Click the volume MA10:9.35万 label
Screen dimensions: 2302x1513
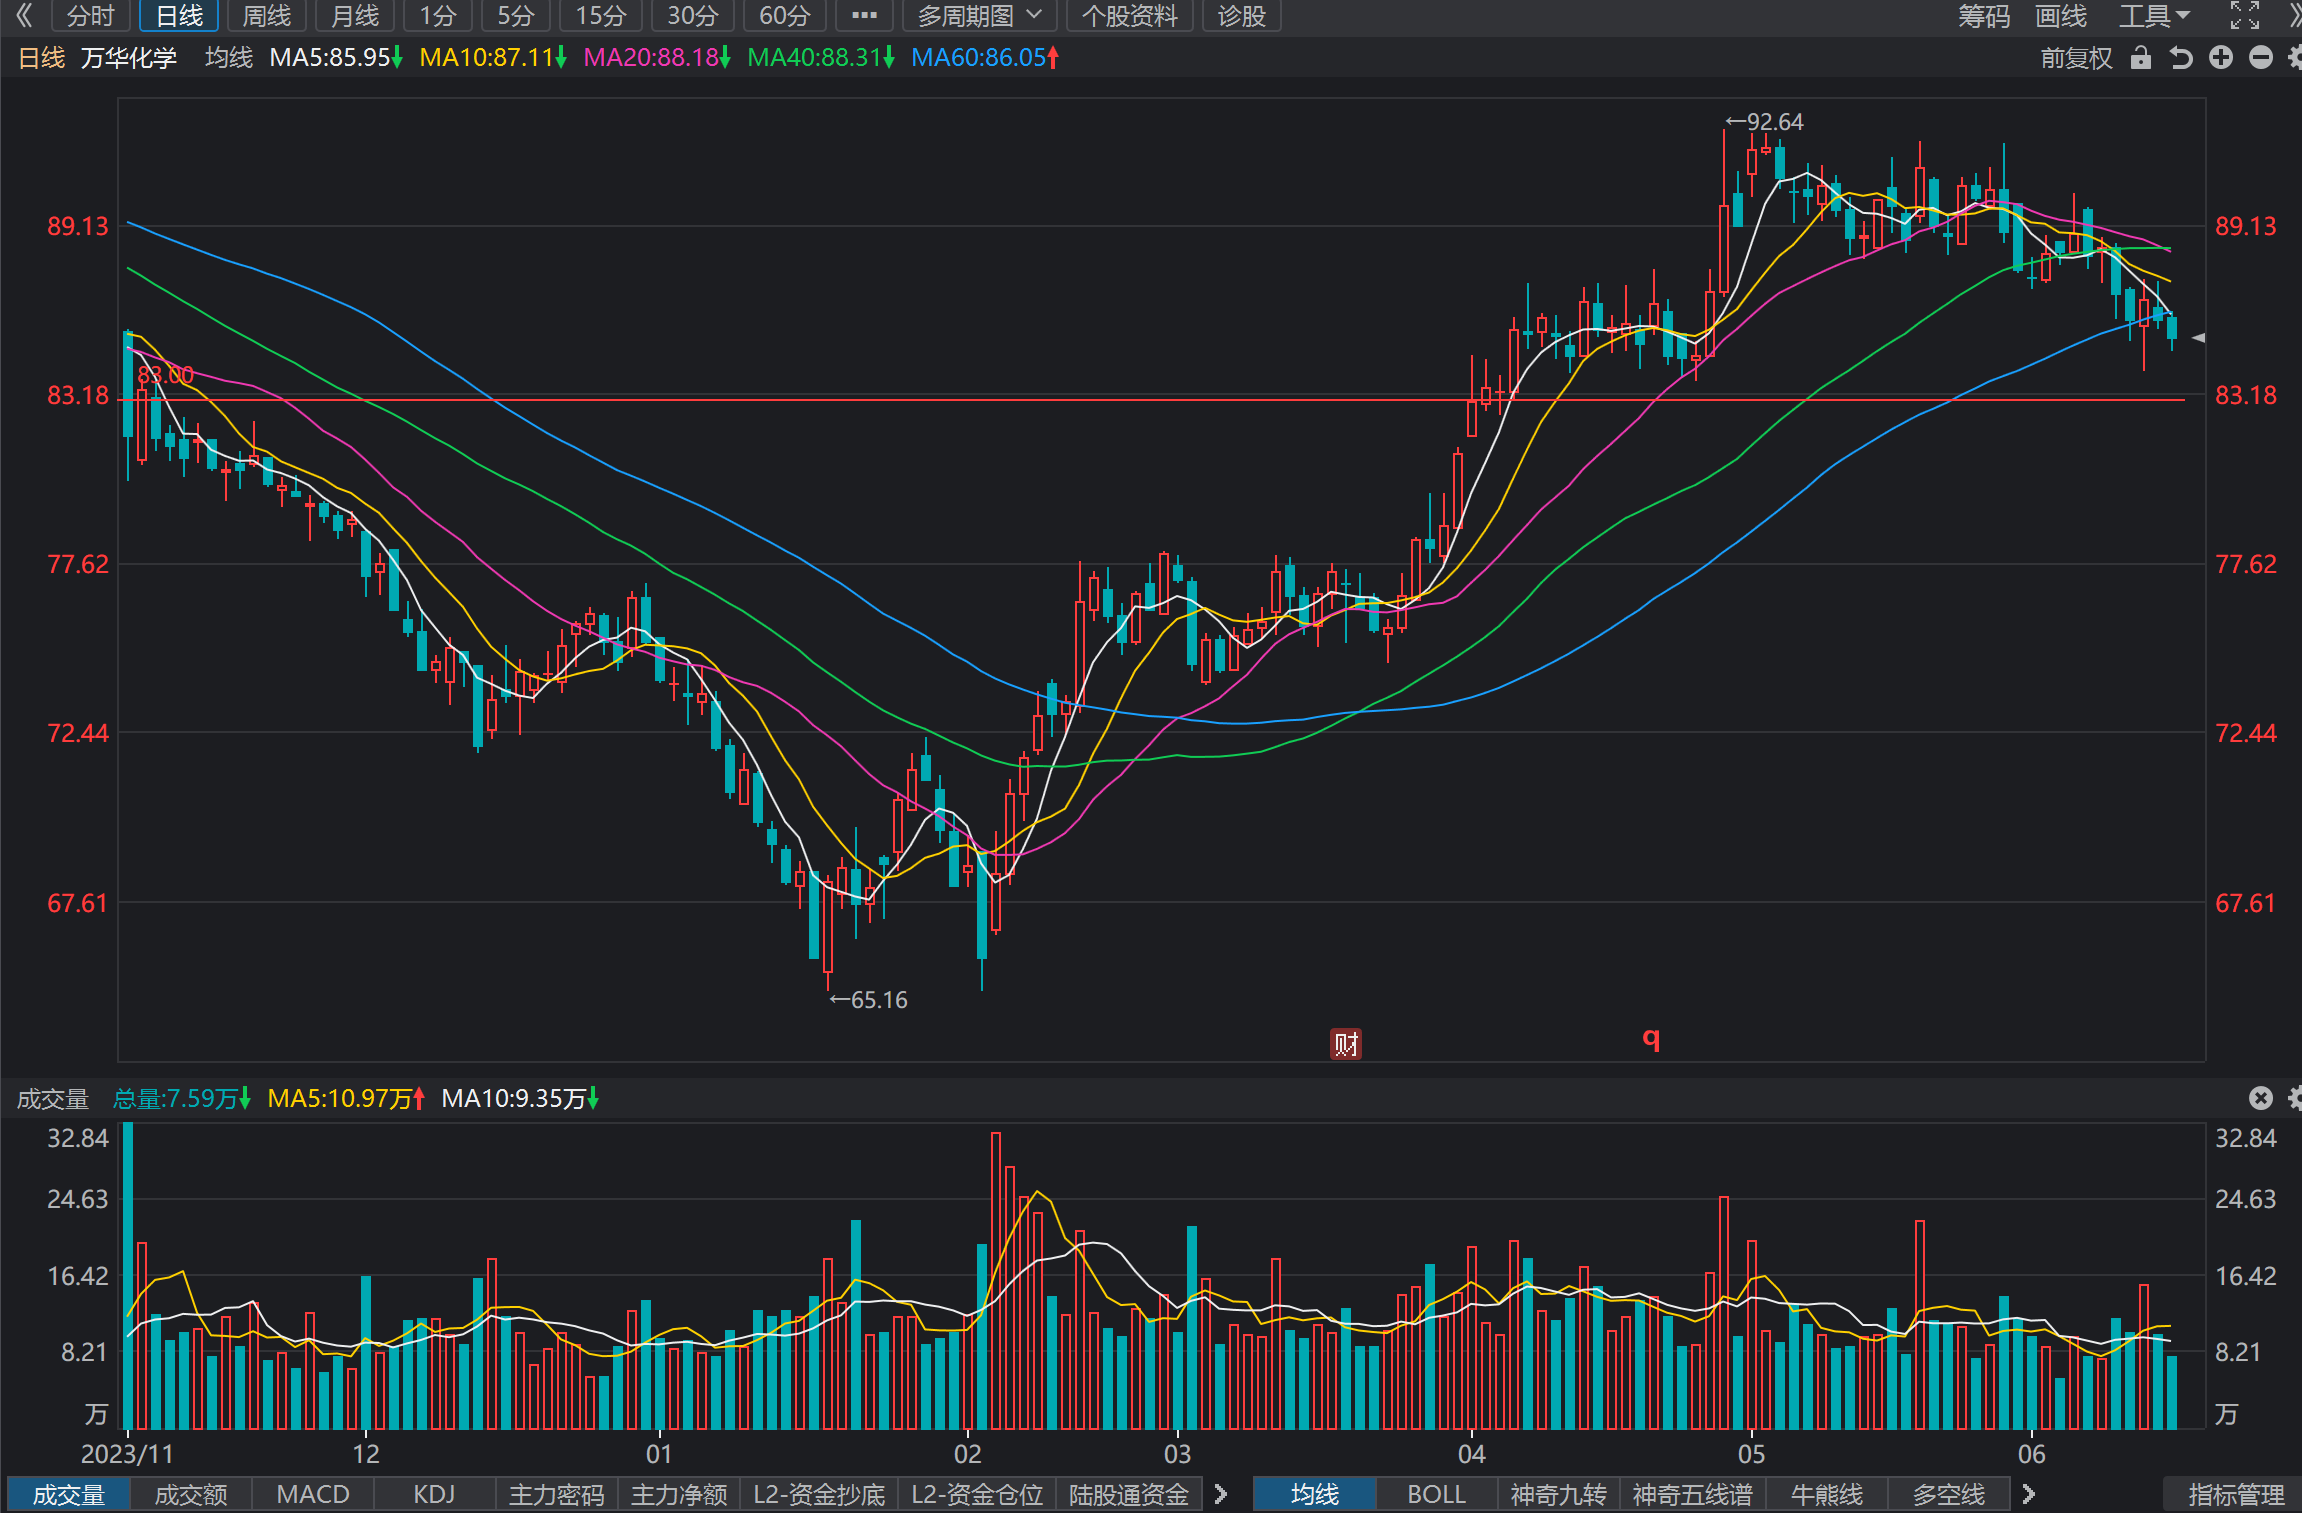pyautogui.click(x=520, y=1099)
